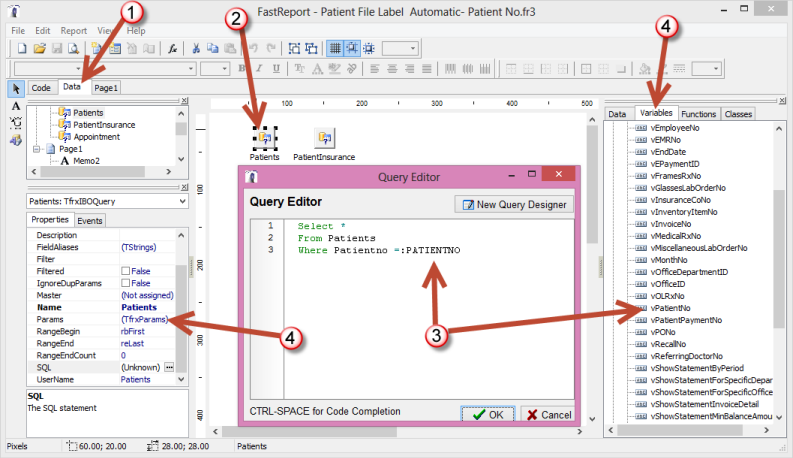
Task: Click the Save report disk icon
Action: click(57, 49)
